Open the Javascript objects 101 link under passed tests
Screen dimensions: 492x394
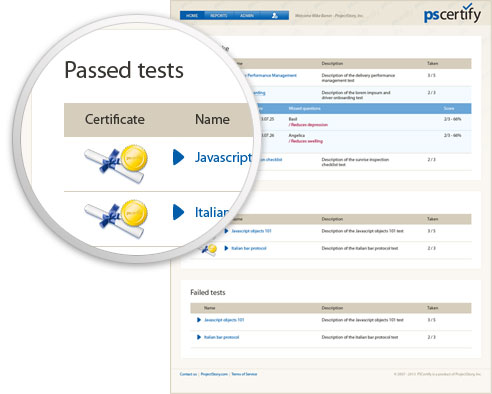pyautogui.click(x=251, y=231)
